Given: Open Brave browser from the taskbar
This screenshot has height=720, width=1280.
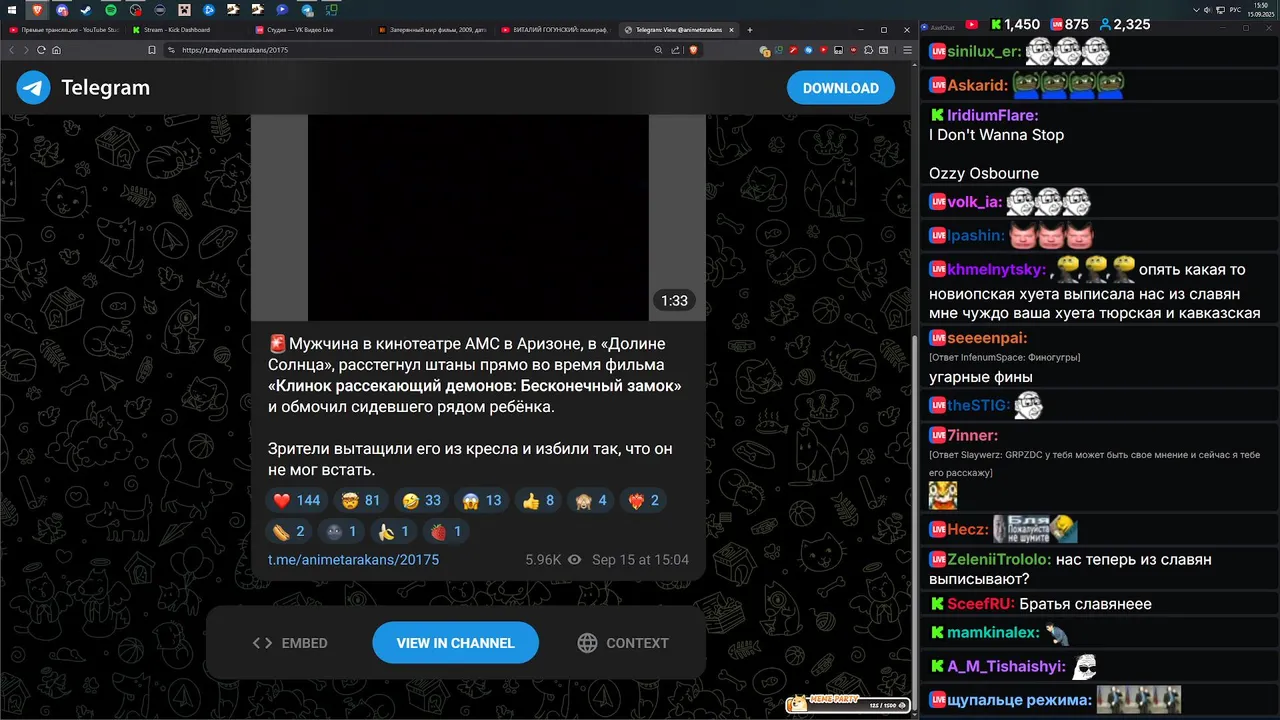Looking at the screenshot, I should pos(37,10).
